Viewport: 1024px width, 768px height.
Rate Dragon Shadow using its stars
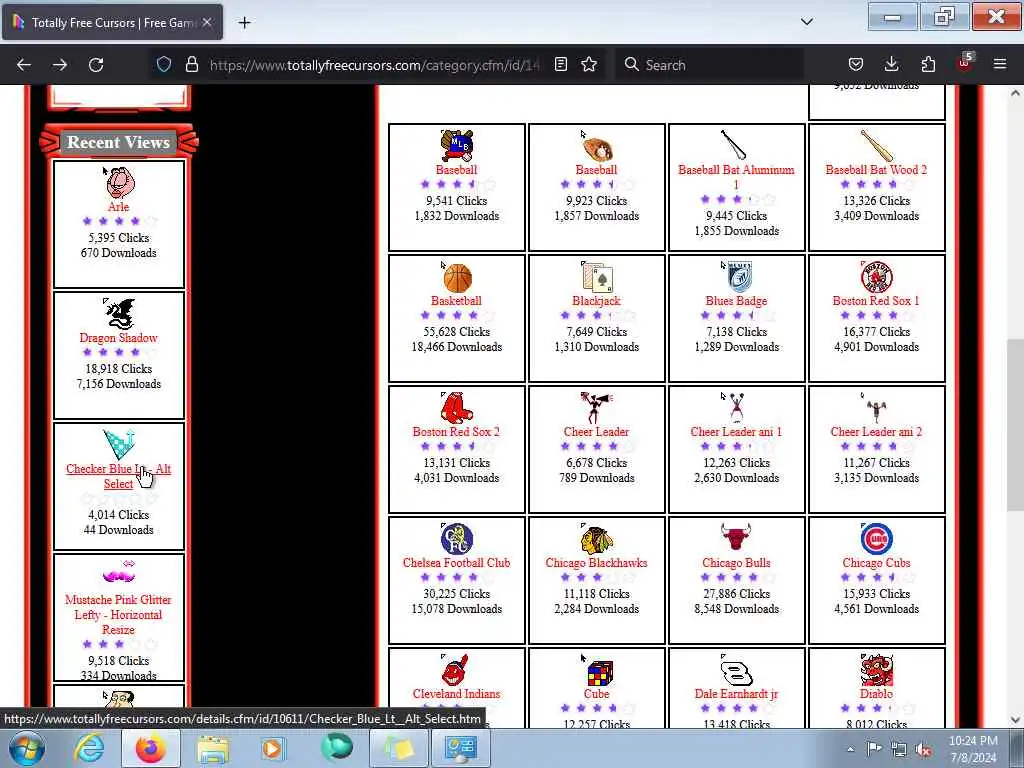pyautogui.click(x=119, y=353)
